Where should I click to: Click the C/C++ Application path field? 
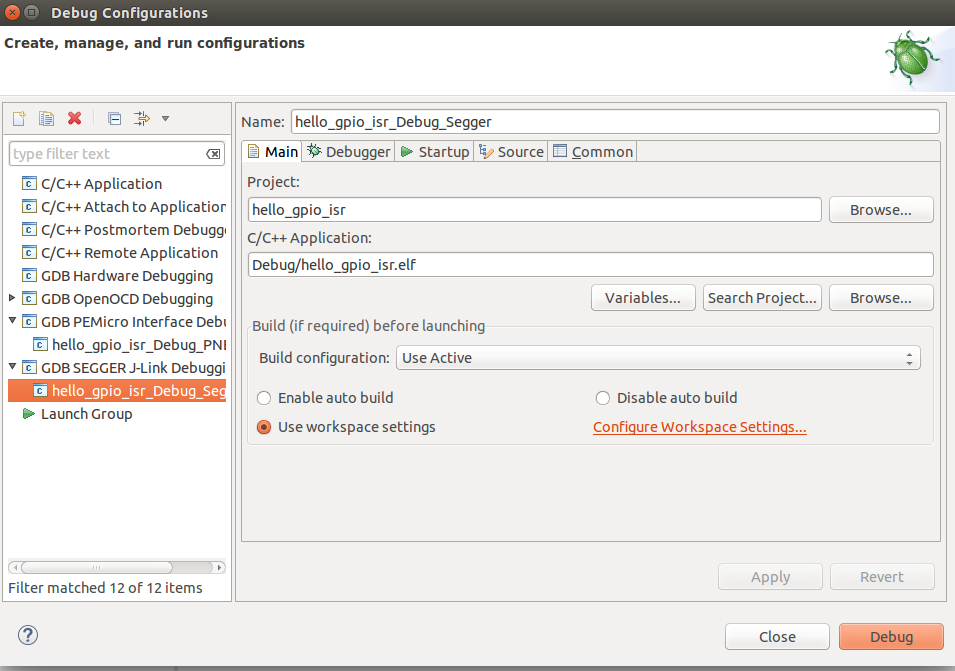[x=590, y=264]
